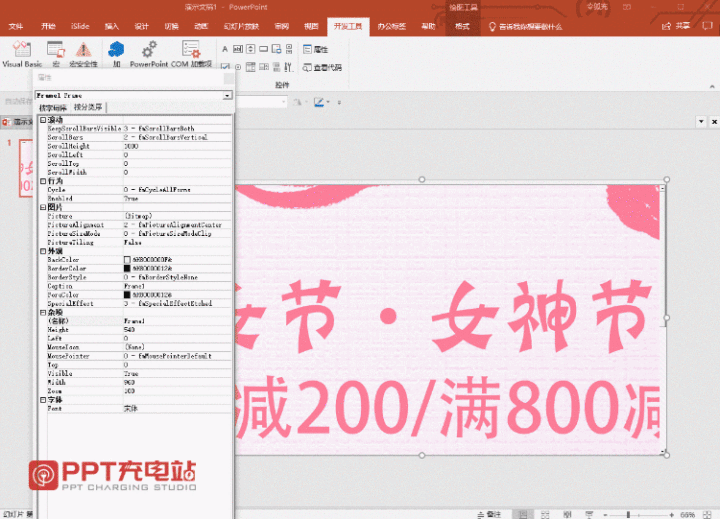Insert a Command Button control
This screenshot has height=519, width=720.
264,49
